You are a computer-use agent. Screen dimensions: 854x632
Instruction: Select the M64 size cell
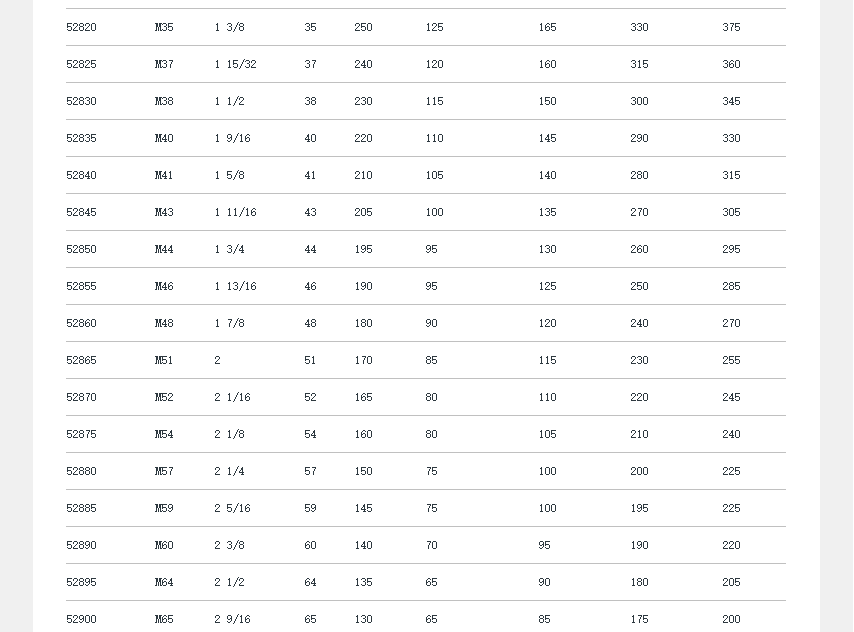(x=164, y=583)
